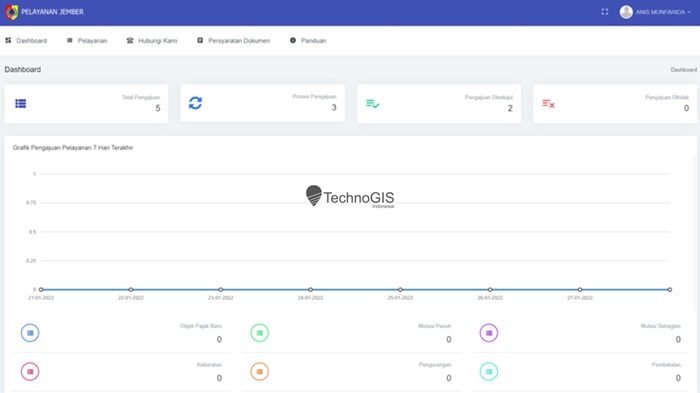Go to the Dashboard menu item
The height and width of the screenshot is (393, 700).
[x=26, y=41]
